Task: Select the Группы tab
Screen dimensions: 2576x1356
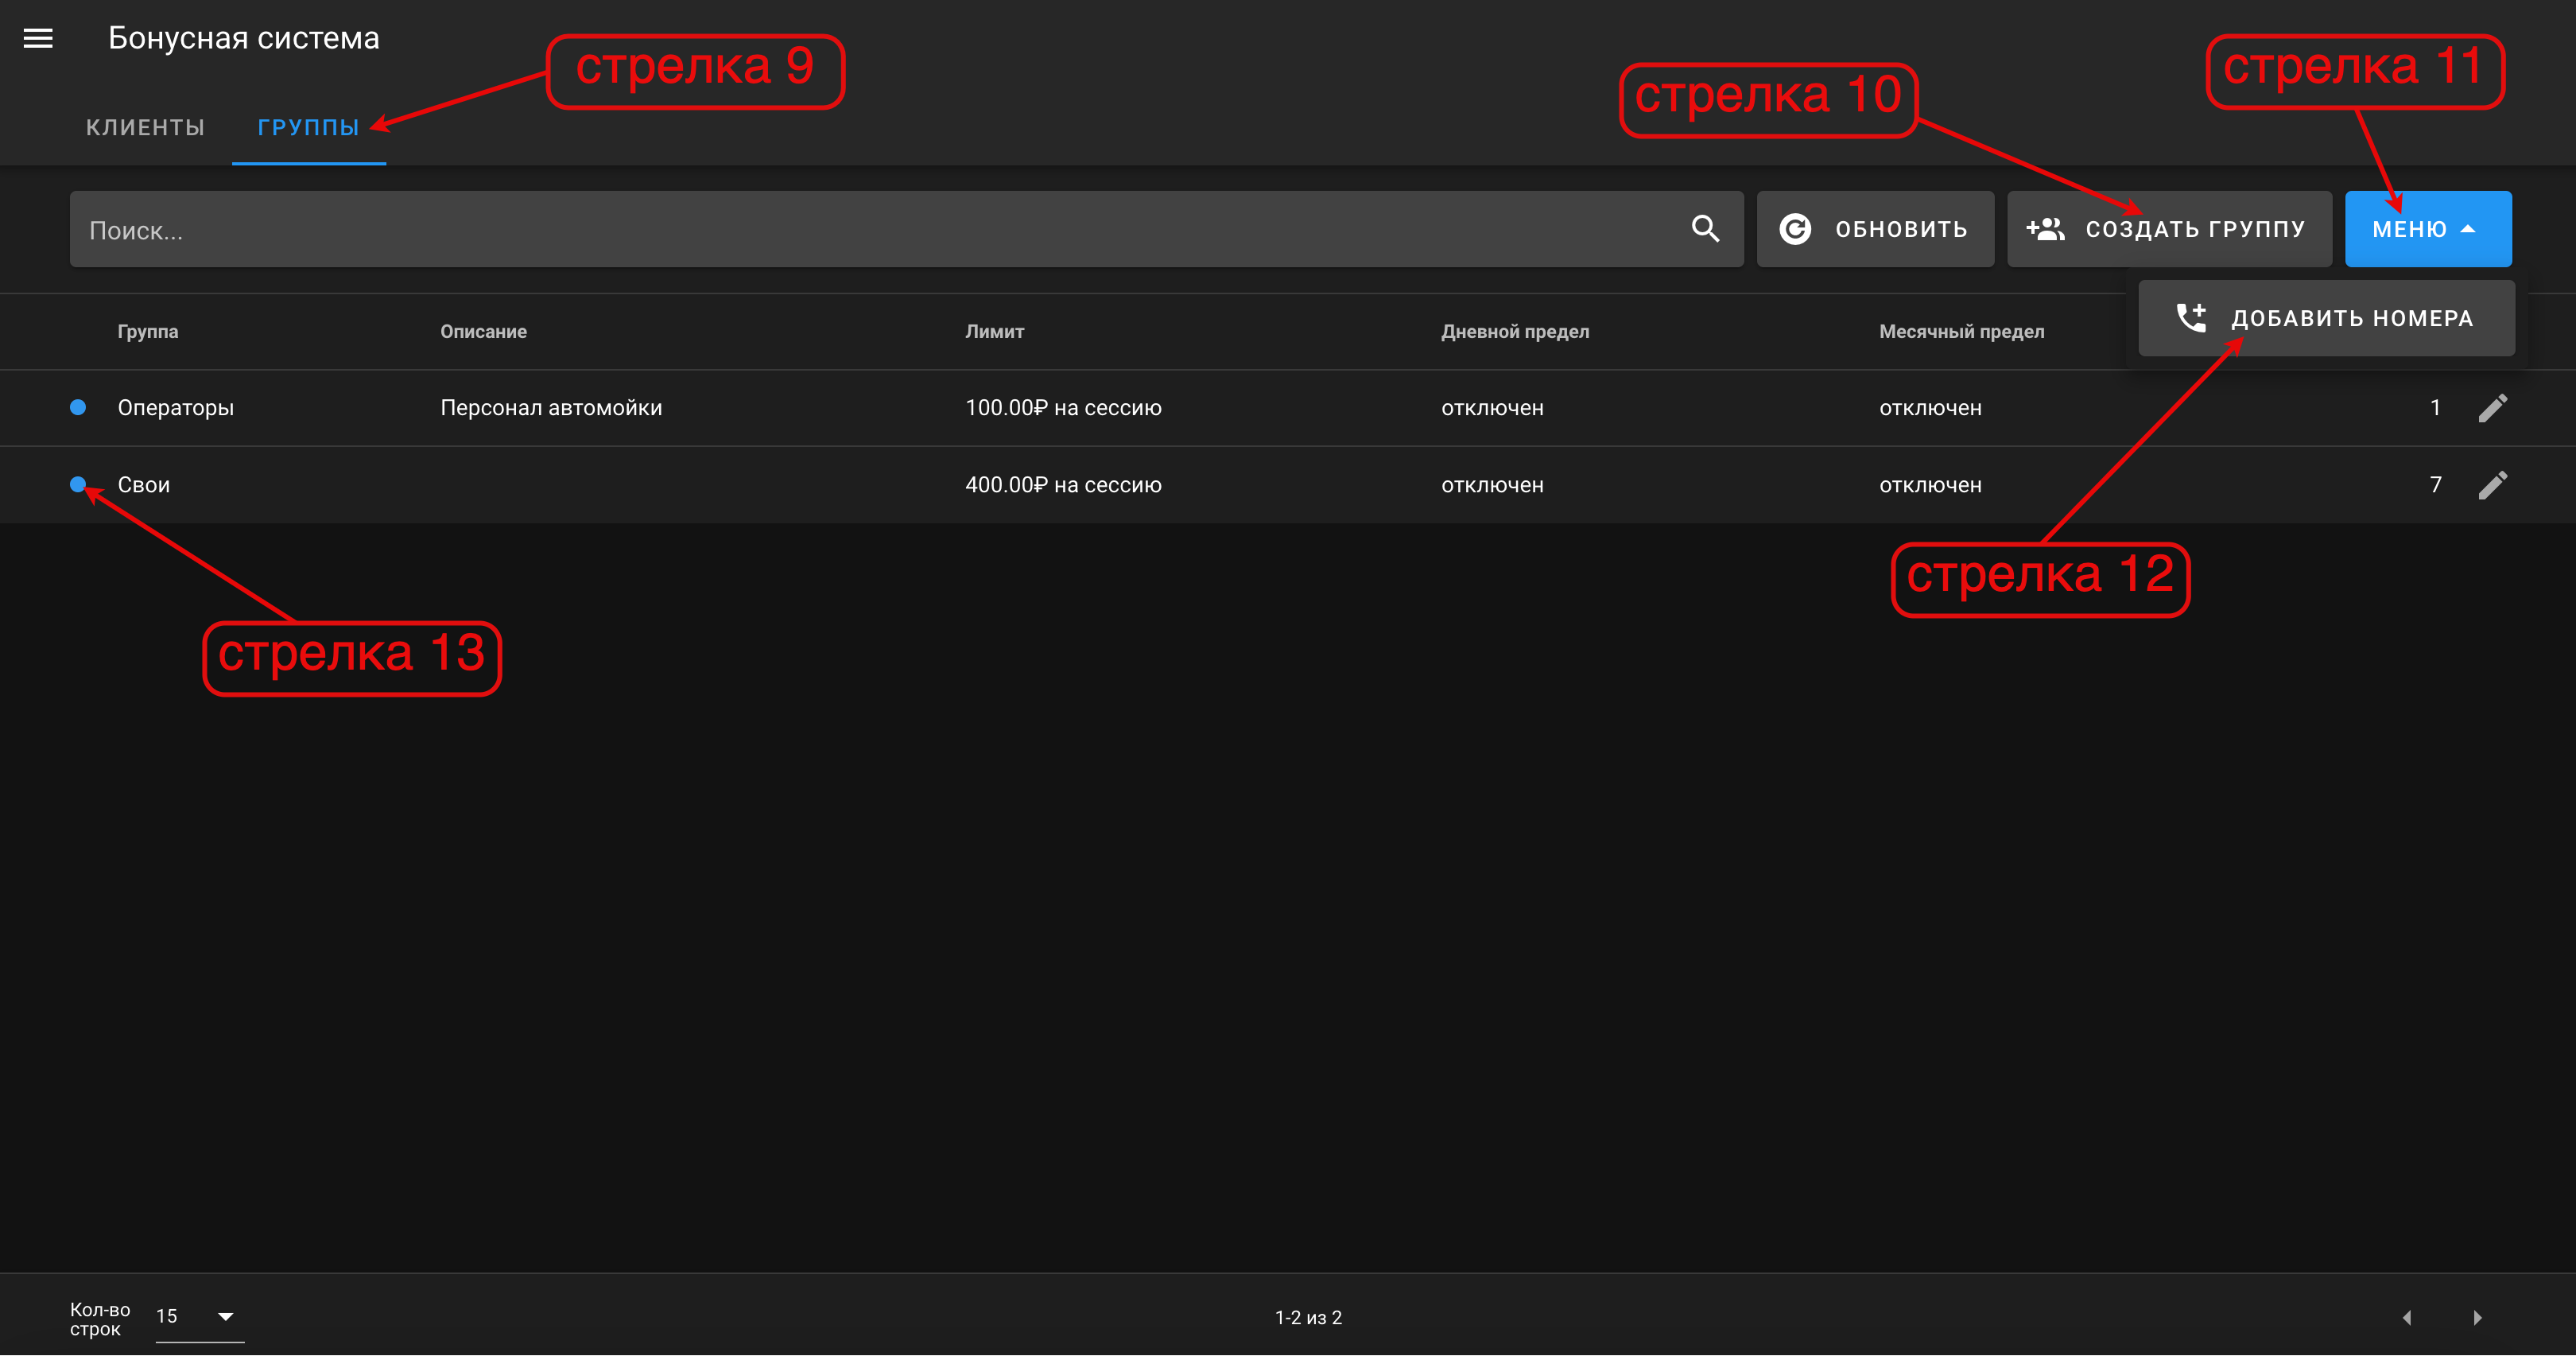Action: tap(308, 127)
